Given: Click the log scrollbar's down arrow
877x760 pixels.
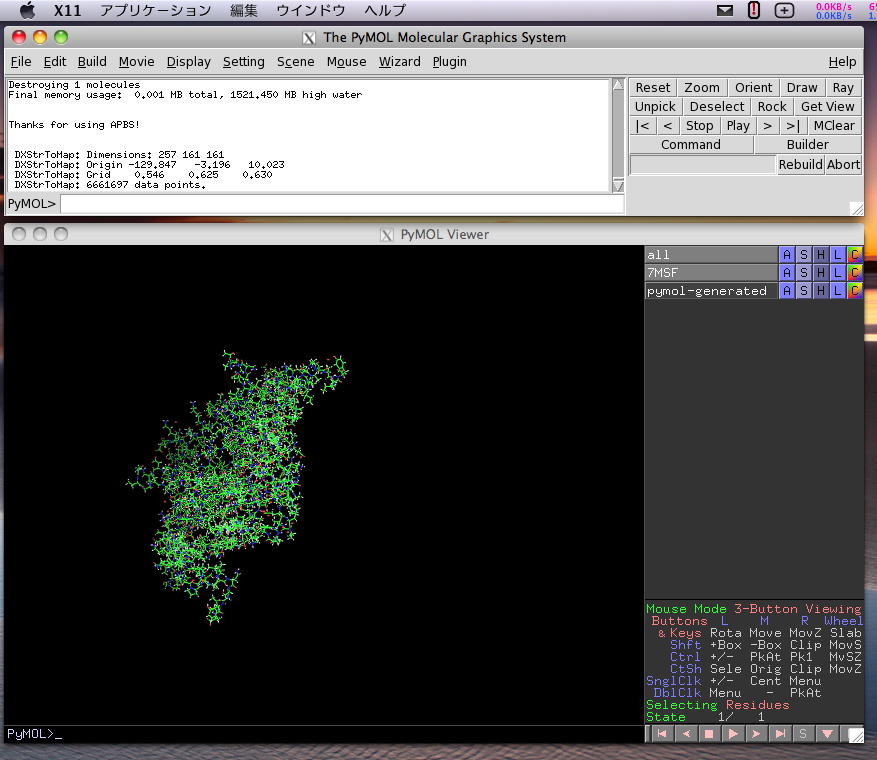Looking at the screenshot, I should [618, 186].
